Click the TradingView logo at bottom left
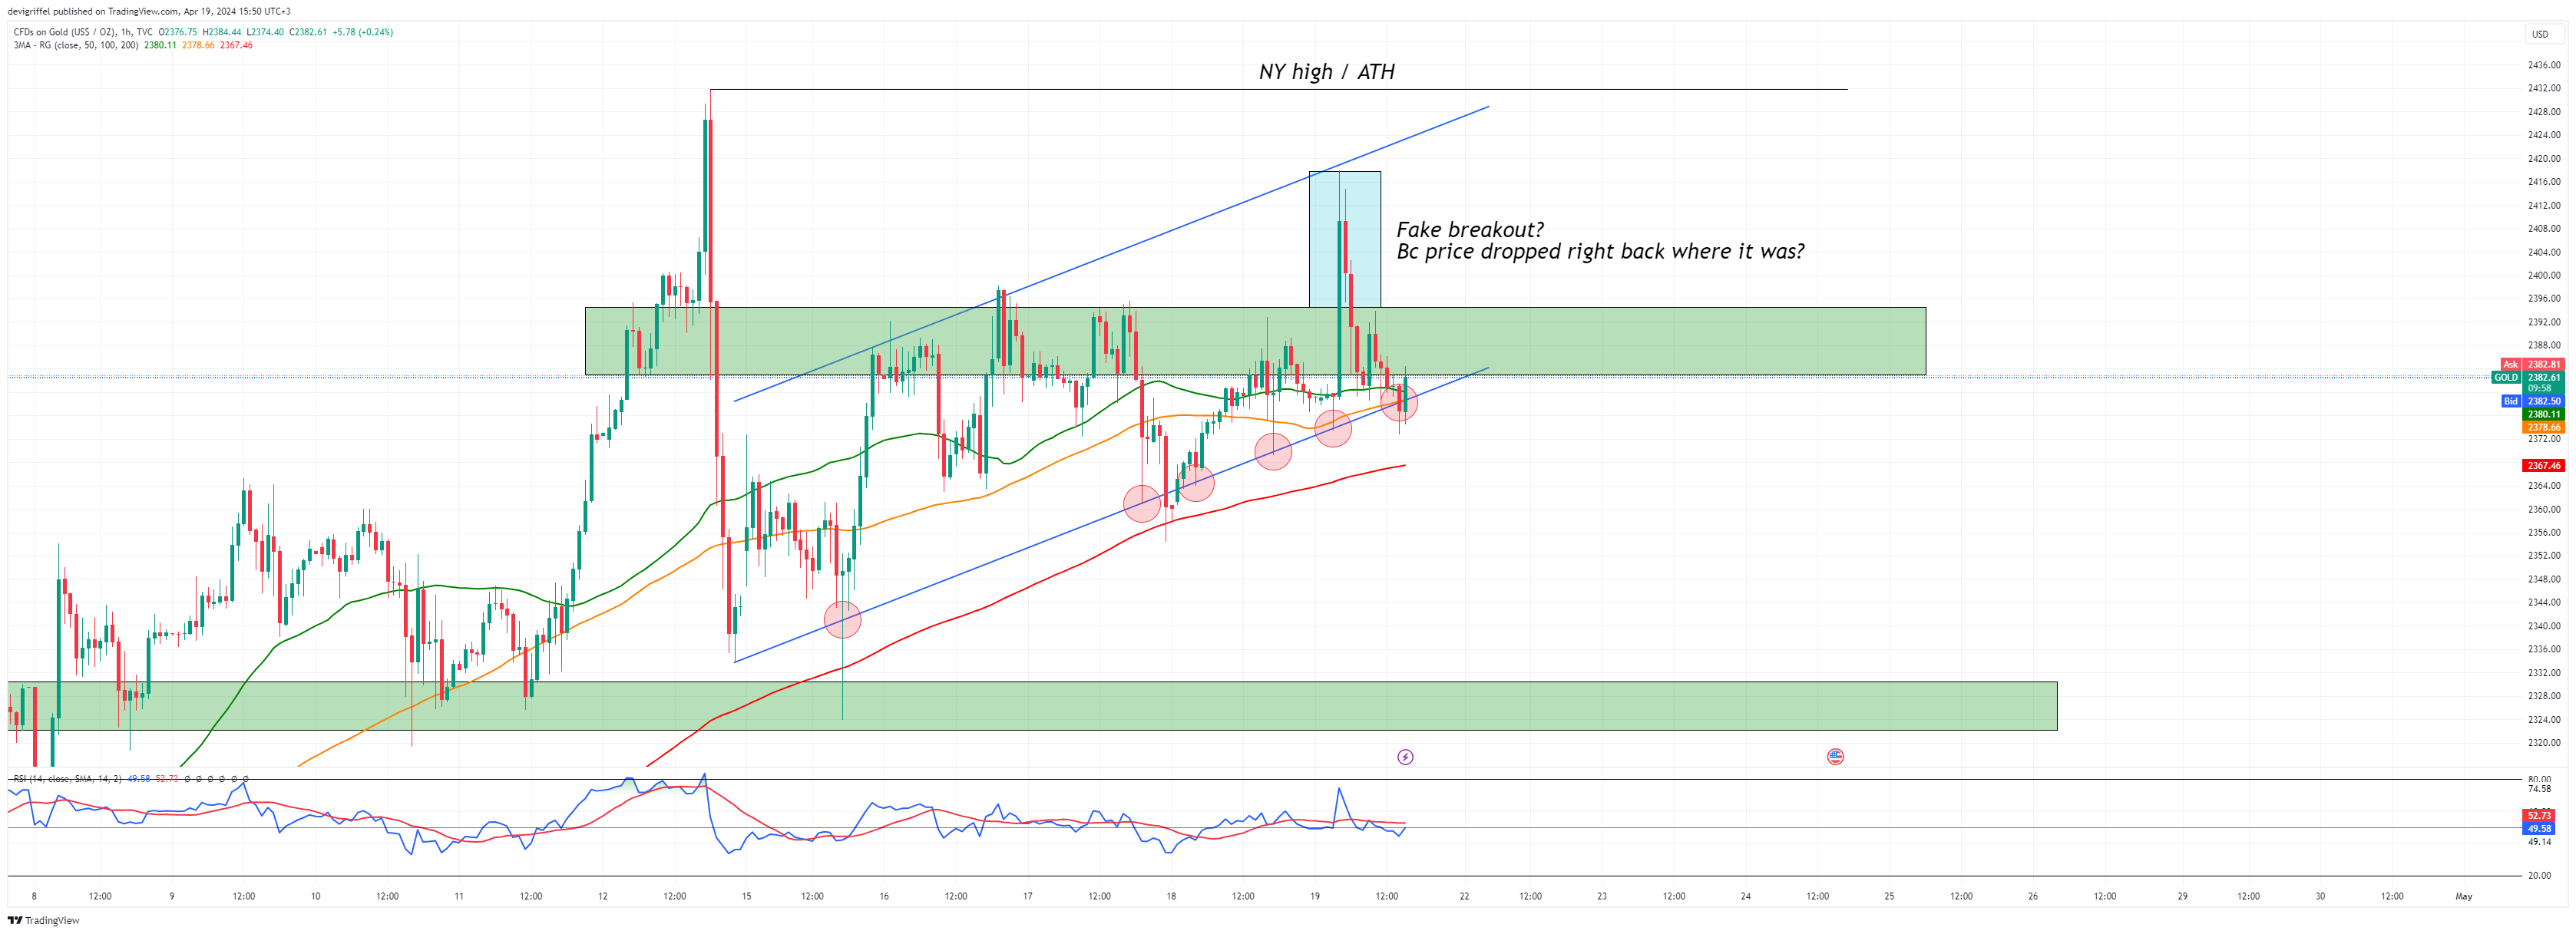Screen dimensions: 2576x934 pyautogui.click(x=44, y=920)
